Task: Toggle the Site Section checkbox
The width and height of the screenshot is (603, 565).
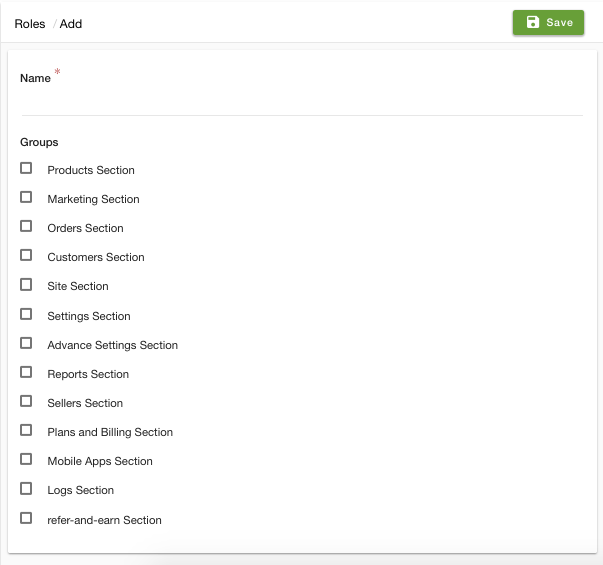Action: pos(26,285)
